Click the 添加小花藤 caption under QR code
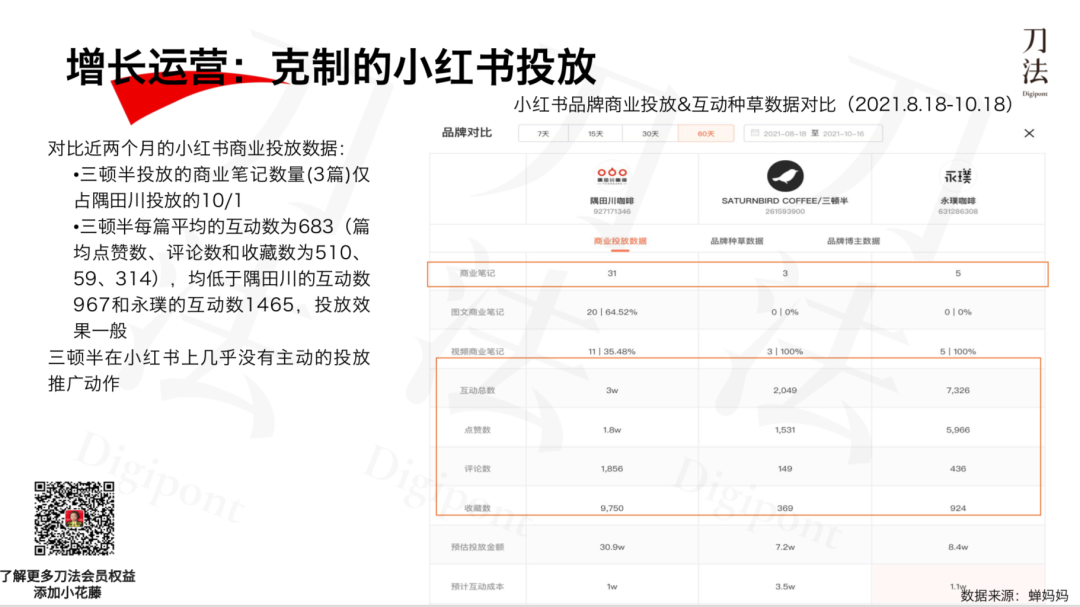 point(68,593)
